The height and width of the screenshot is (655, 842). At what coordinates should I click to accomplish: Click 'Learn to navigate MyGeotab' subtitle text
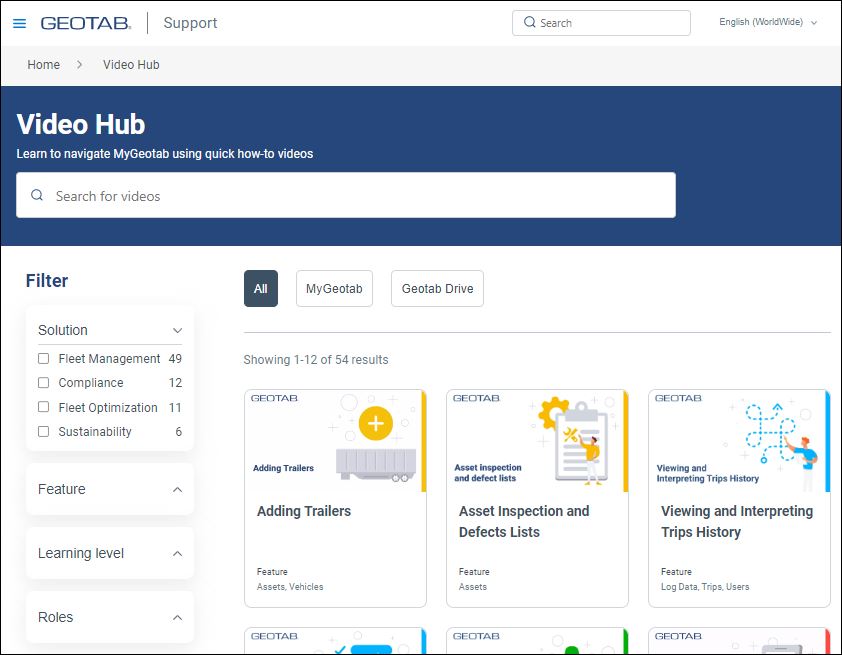164,154
